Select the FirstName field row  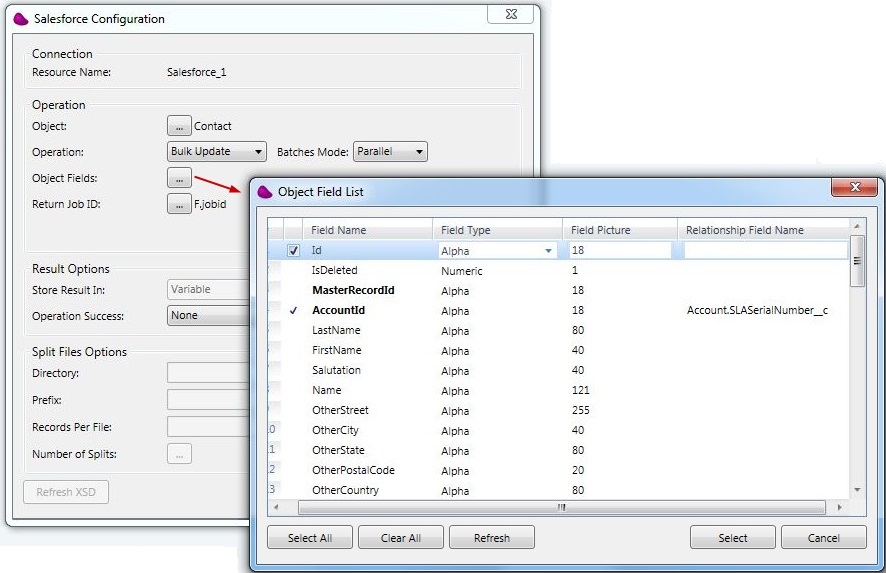558,350
